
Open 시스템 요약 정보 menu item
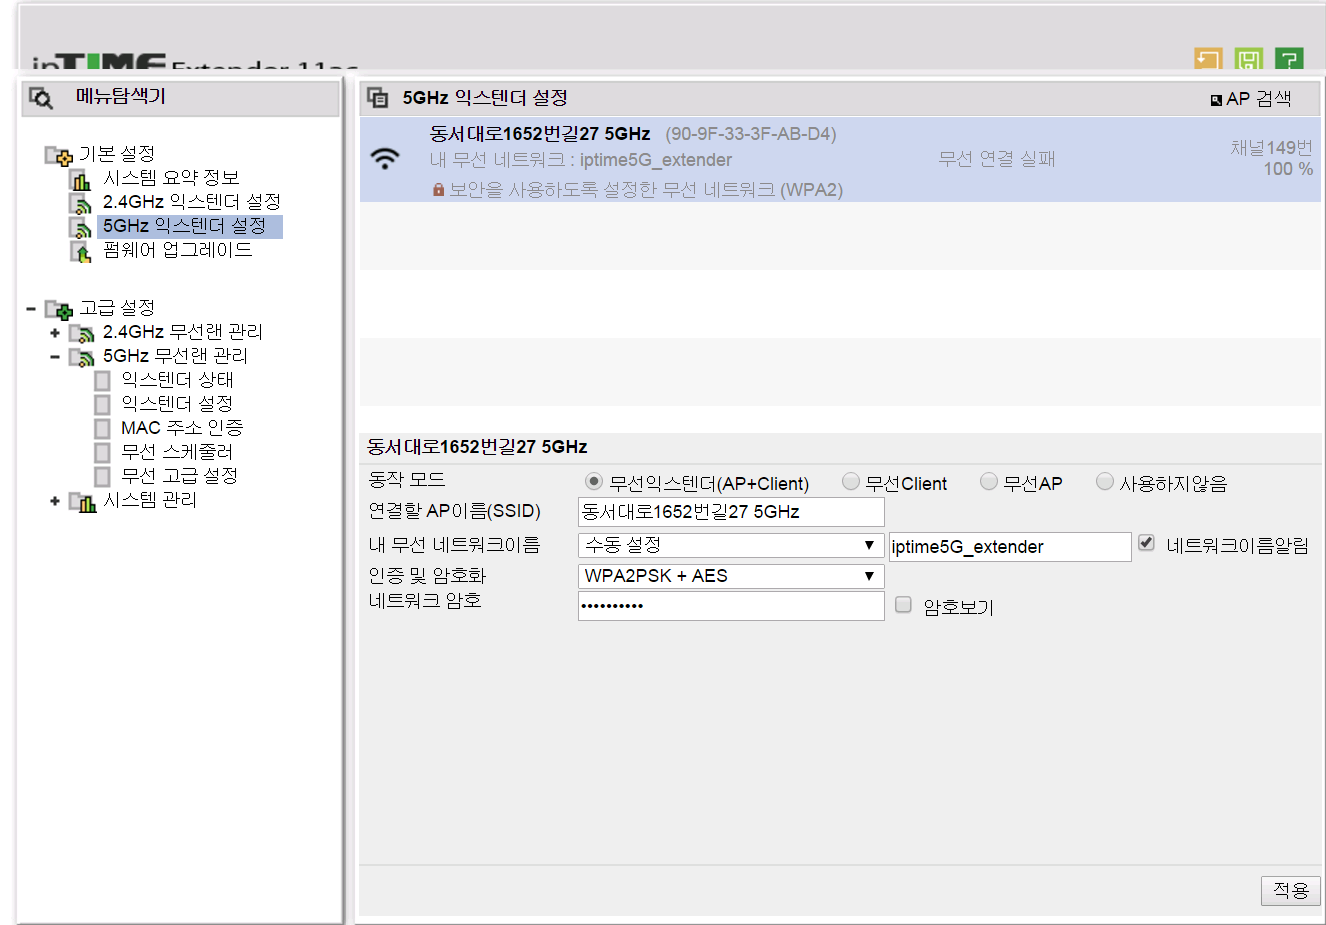click(x=171, y=178)
